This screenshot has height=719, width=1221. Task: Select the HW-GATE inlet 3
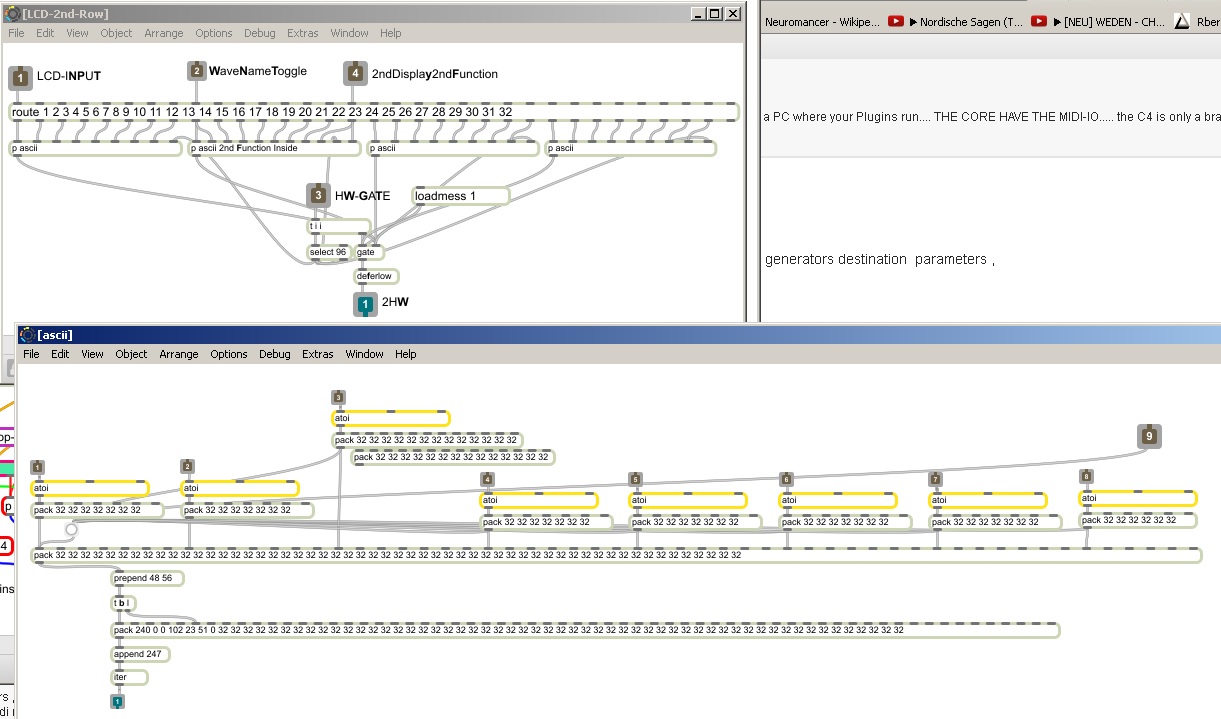pyautogui.click(x=318, y=196)
